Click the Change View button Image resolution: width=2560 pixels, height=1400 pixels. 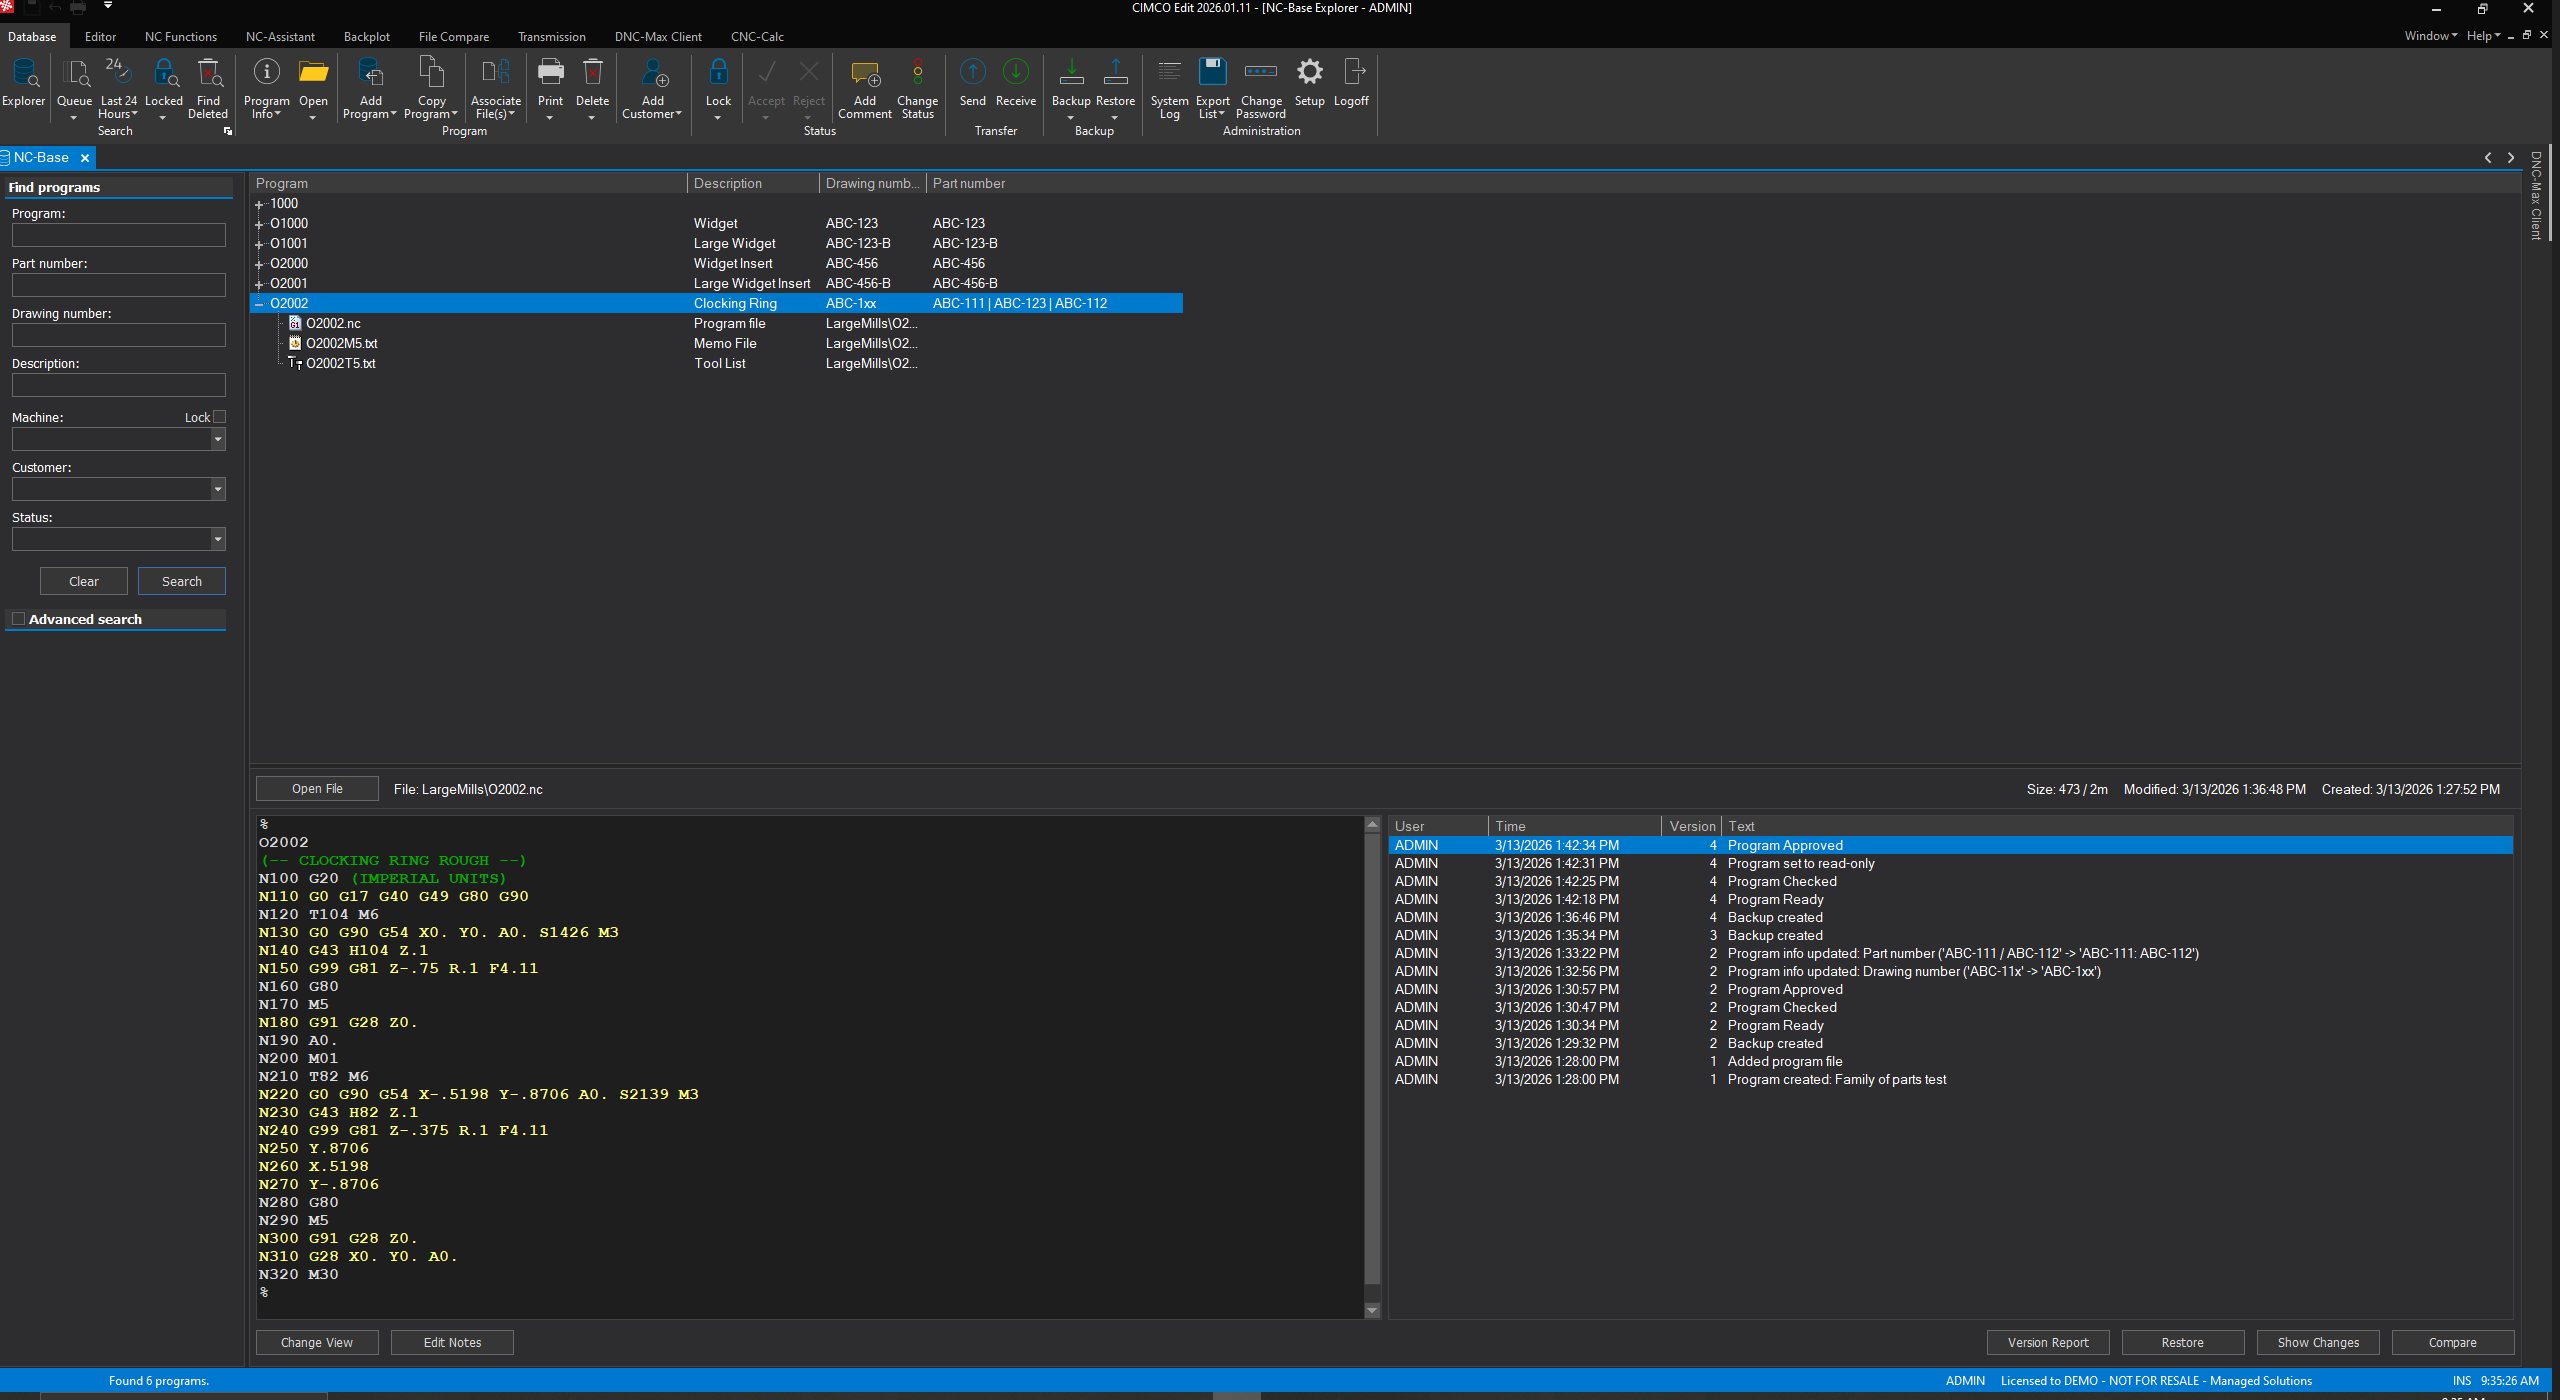tap(317, 1343)
